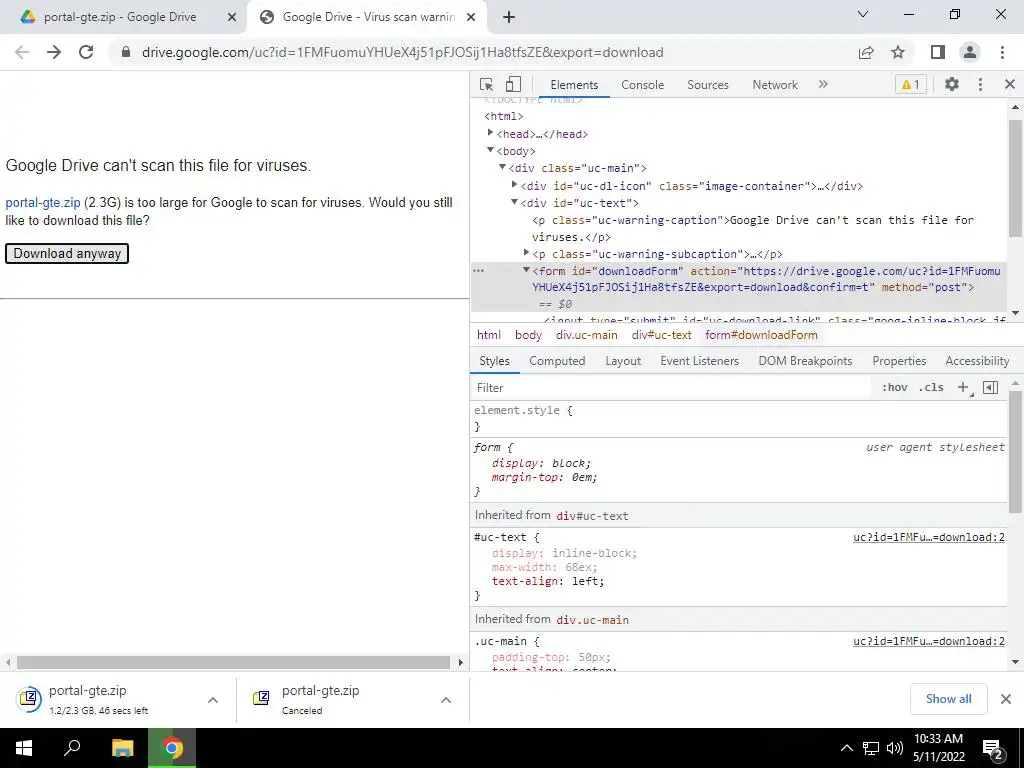1024x768 pixels.
Task: Click the address bar URL
Action: (402, 52)
